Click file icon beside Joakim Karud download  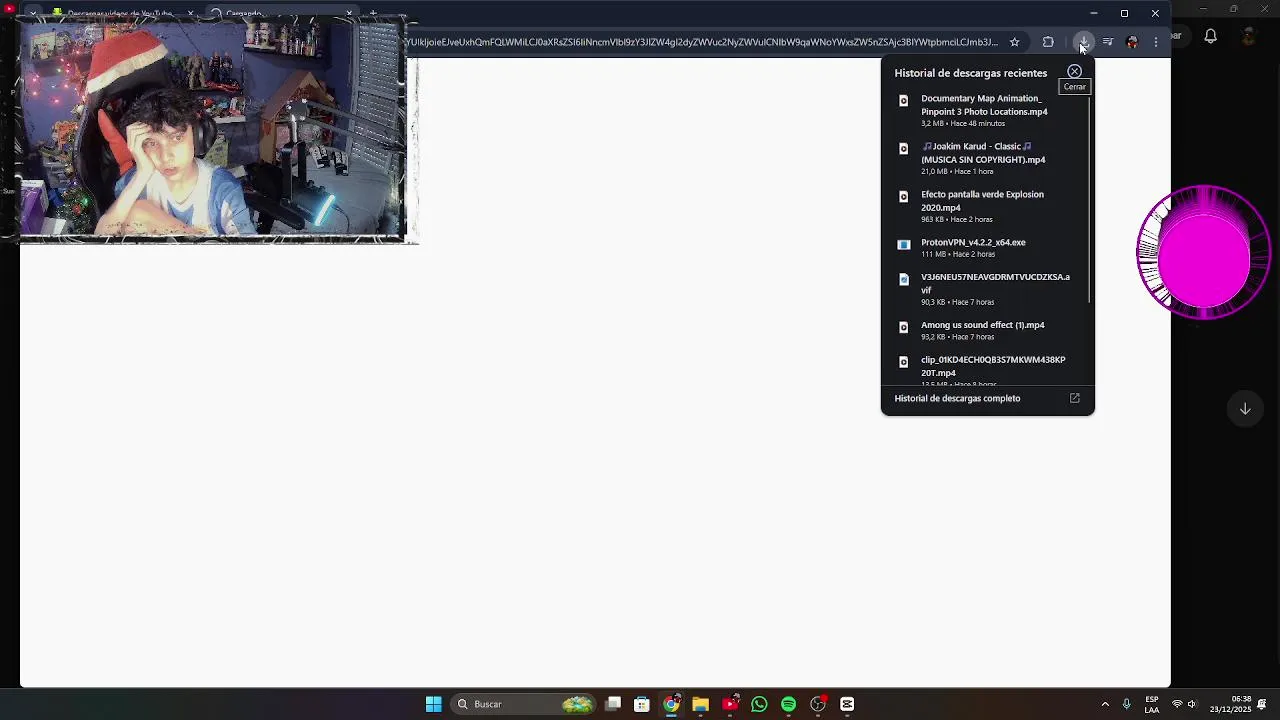(x=904, y=148)
